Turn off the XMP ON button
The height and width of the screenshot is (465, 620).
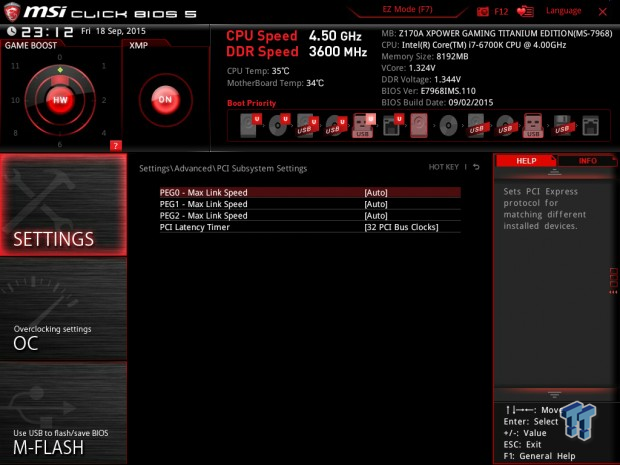click(165, 100)
